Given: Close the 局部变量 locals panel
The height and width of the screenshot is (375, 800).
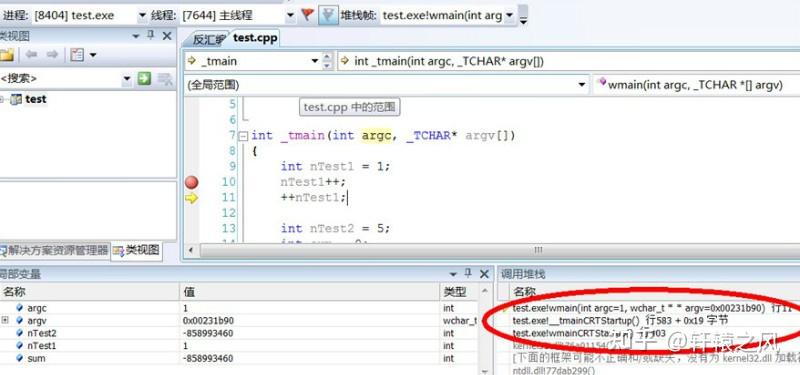Looking at the screenshot, I should [484, 274].
